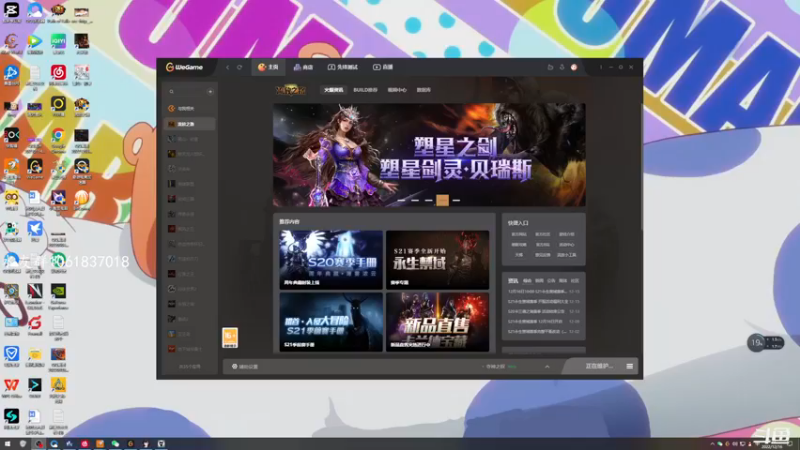Open the 新品直售 promotion card

(437, 322)
